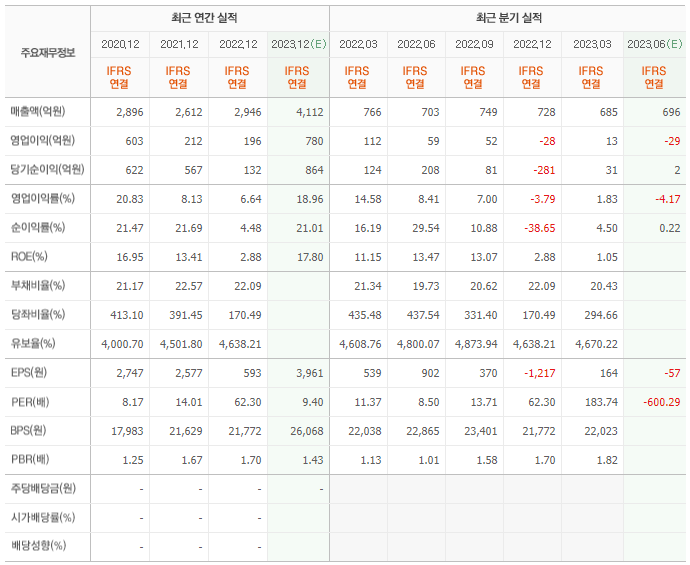Click the -281 net income value
The width and height of the screenshot is (690, 565).
pyautogui.click(x=544, y=170)
